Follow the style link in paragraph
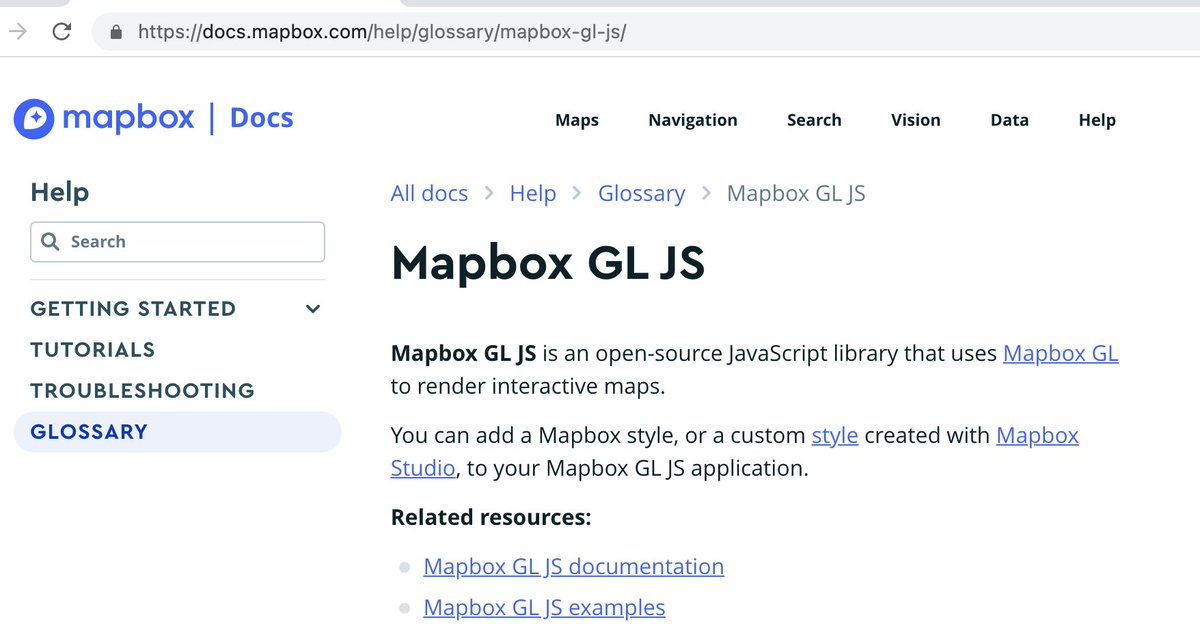Screen dimensions: 1200x637 click(x=835, y=436)
